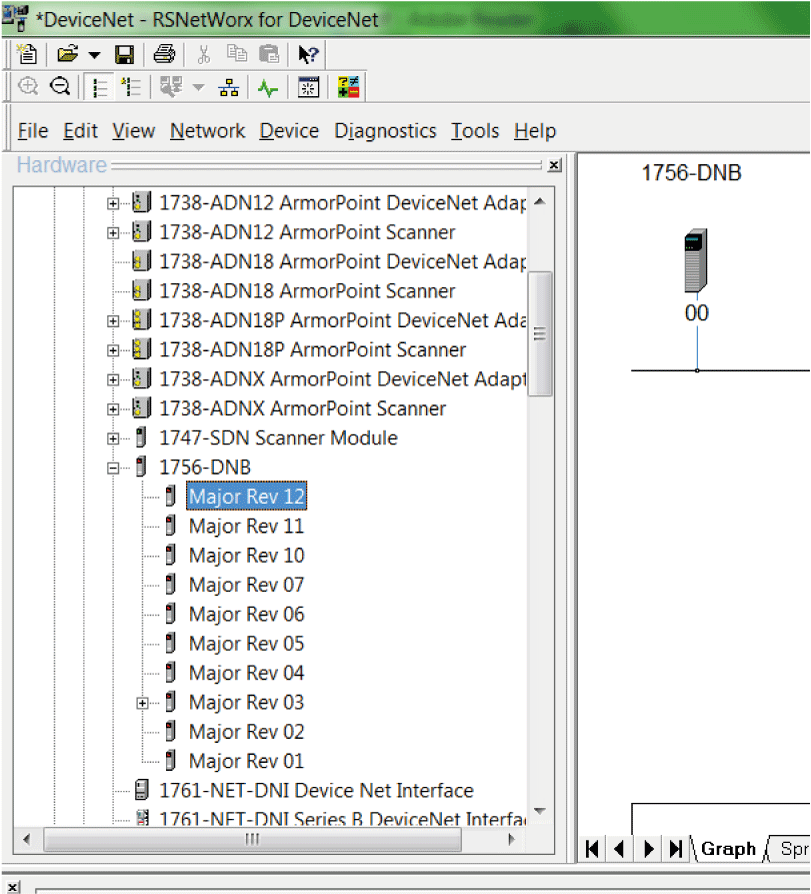Click the device icon beside Major Rev 04
The height and width of the screenshot is (894, 811).
(170, 673)
